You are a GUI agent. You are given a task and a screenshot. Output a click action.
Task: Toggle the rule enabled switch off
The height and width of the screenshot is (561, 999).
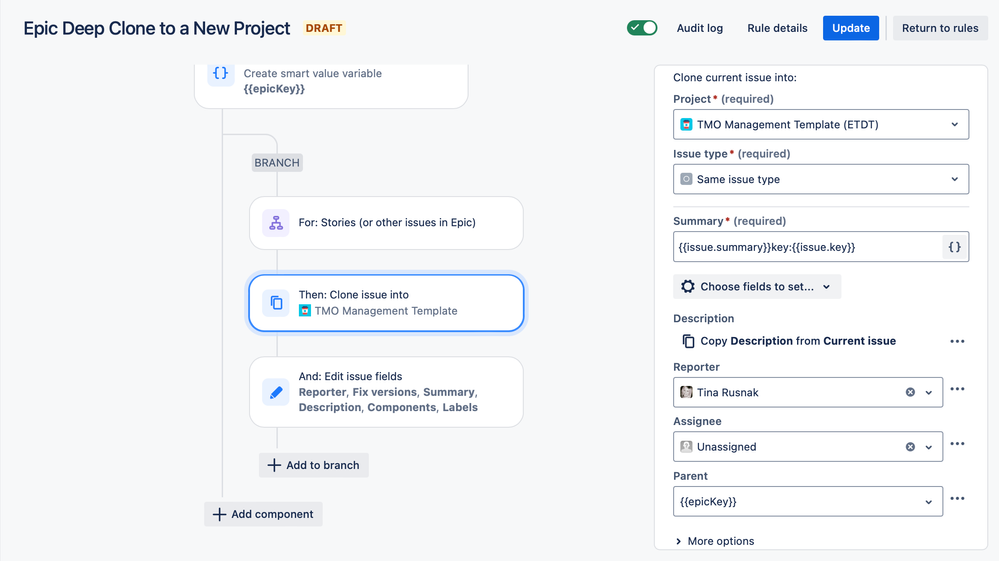point(642,28)
